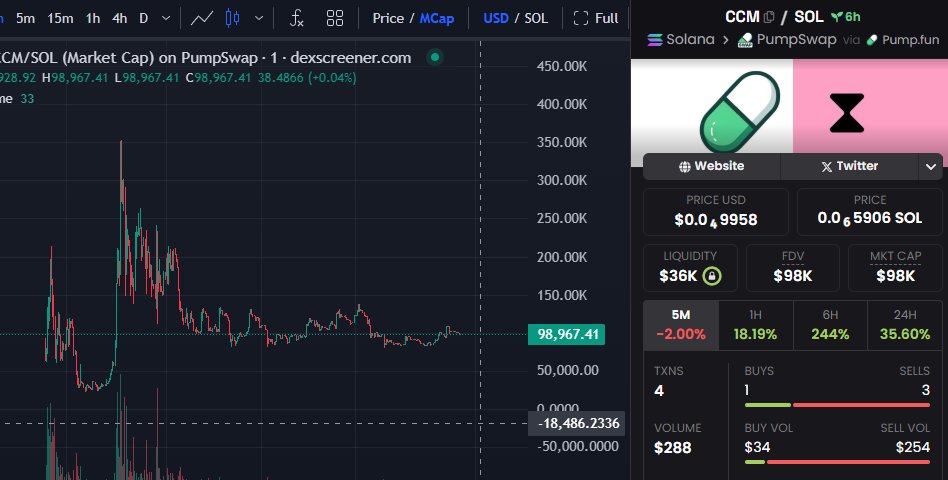Viewport: 948px width, 480px height.
Task: Expand the chart style dropdown
Action: [259, 18]
